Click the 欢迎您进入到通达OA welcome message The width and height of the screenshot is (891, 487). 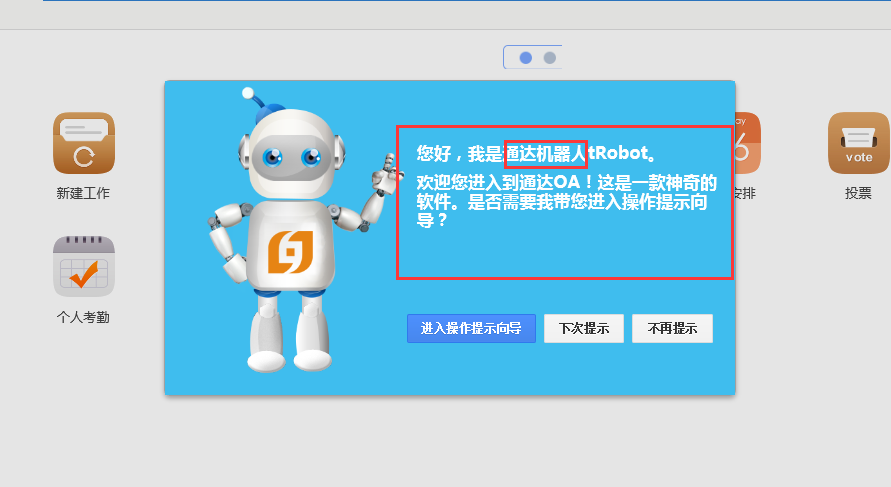[566, 201]
